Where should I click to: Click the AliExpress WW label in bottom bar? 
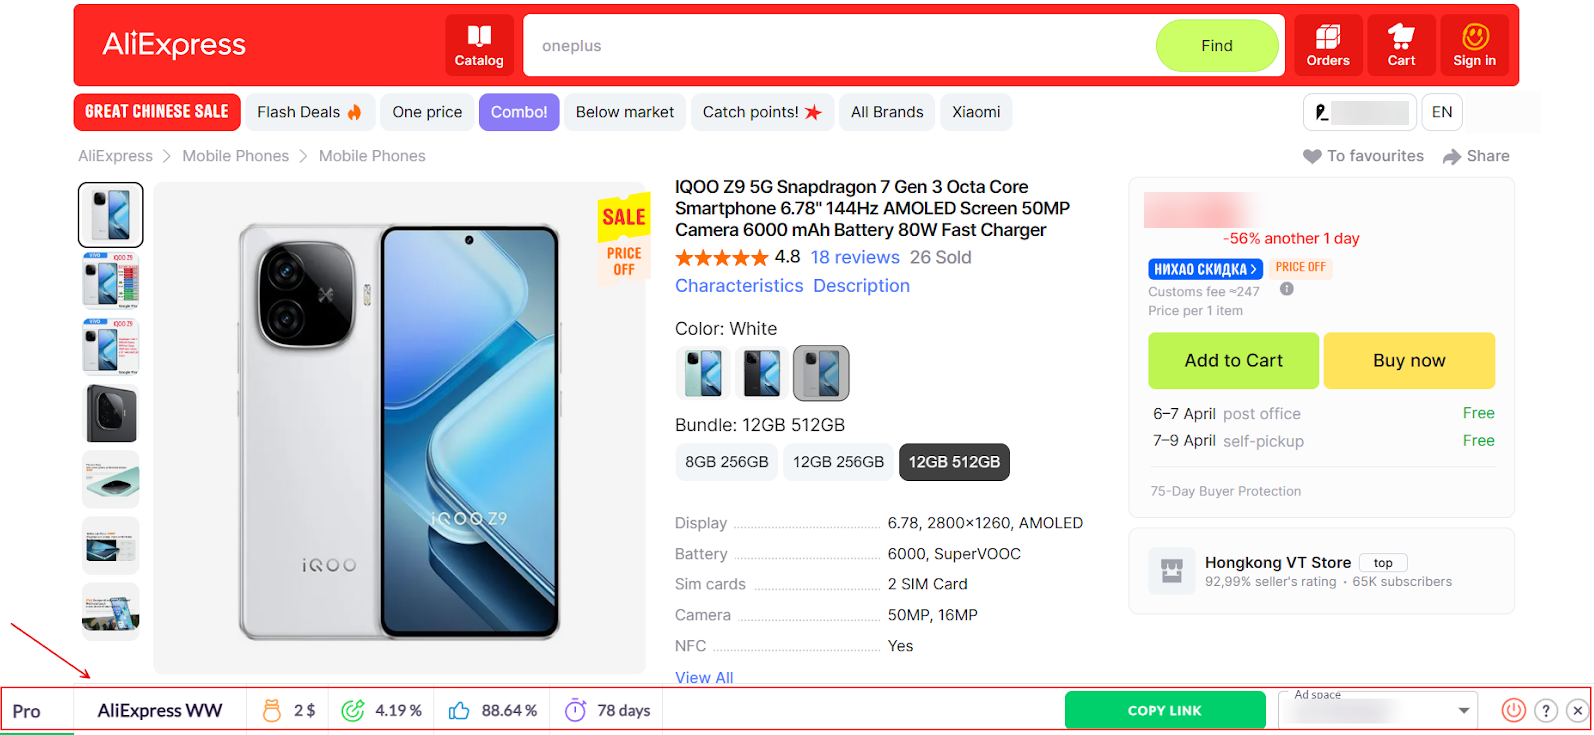point(160,711)
